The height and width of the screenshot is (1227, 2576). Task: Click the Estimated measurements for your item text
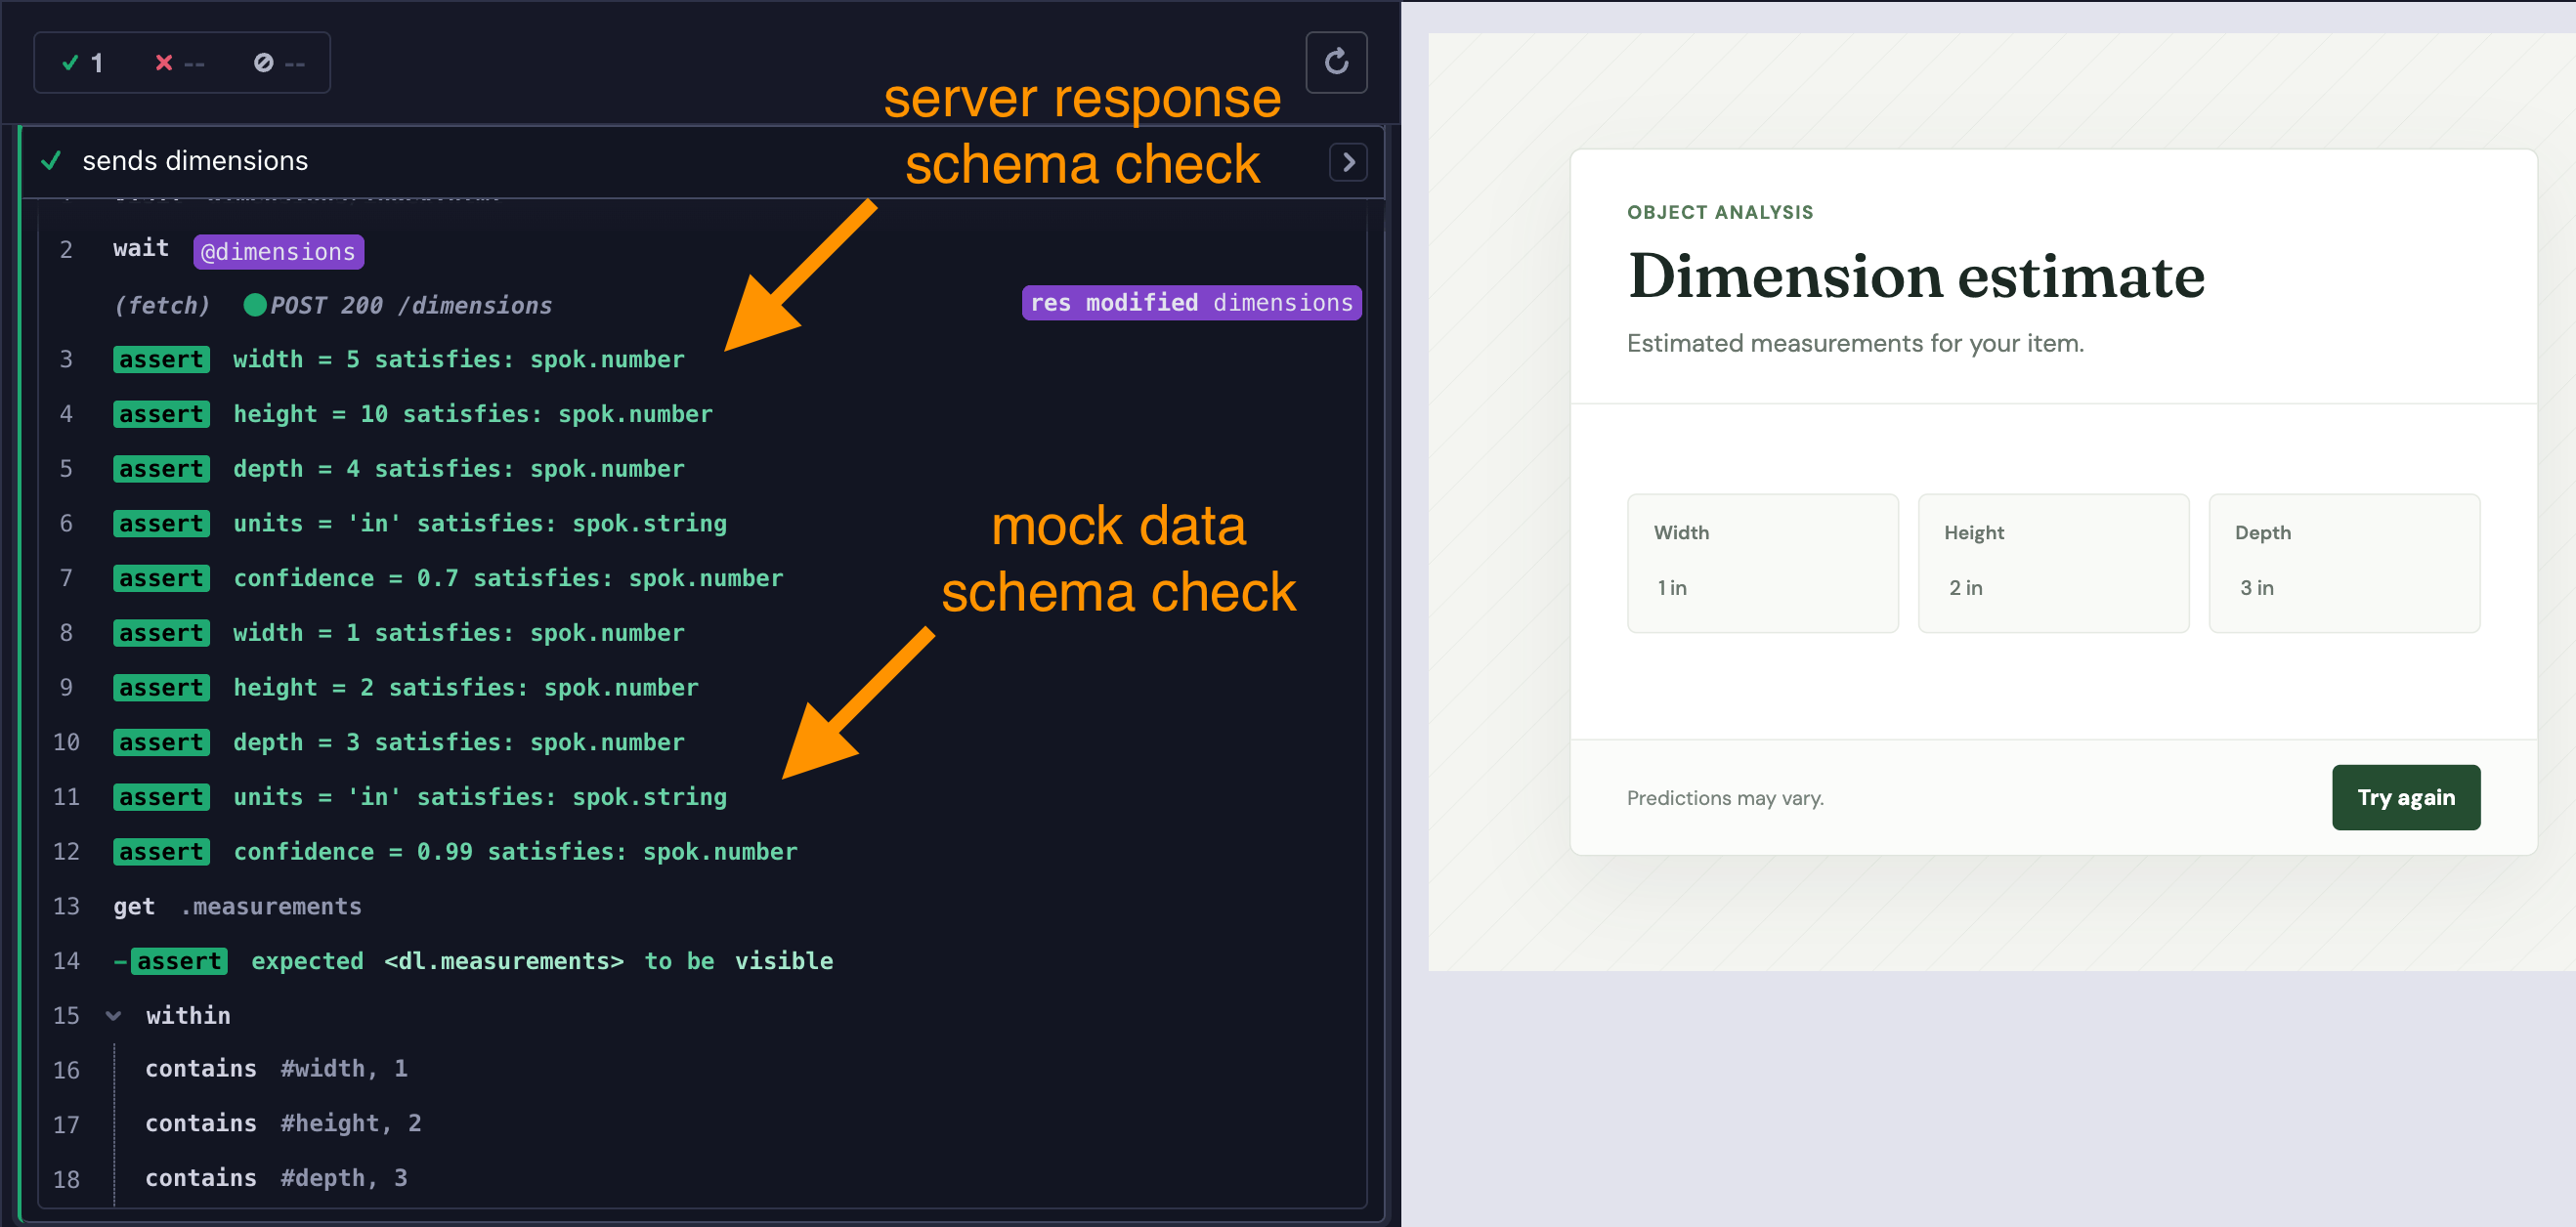[x=1855, y=343]
